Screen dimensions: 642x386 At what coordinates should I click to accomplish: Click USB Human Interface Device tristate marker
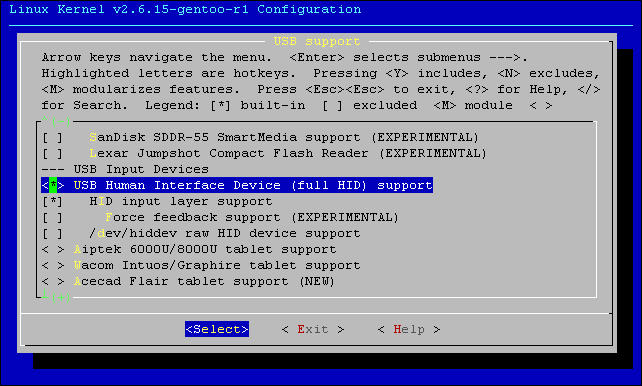click(x=53, y=185)
